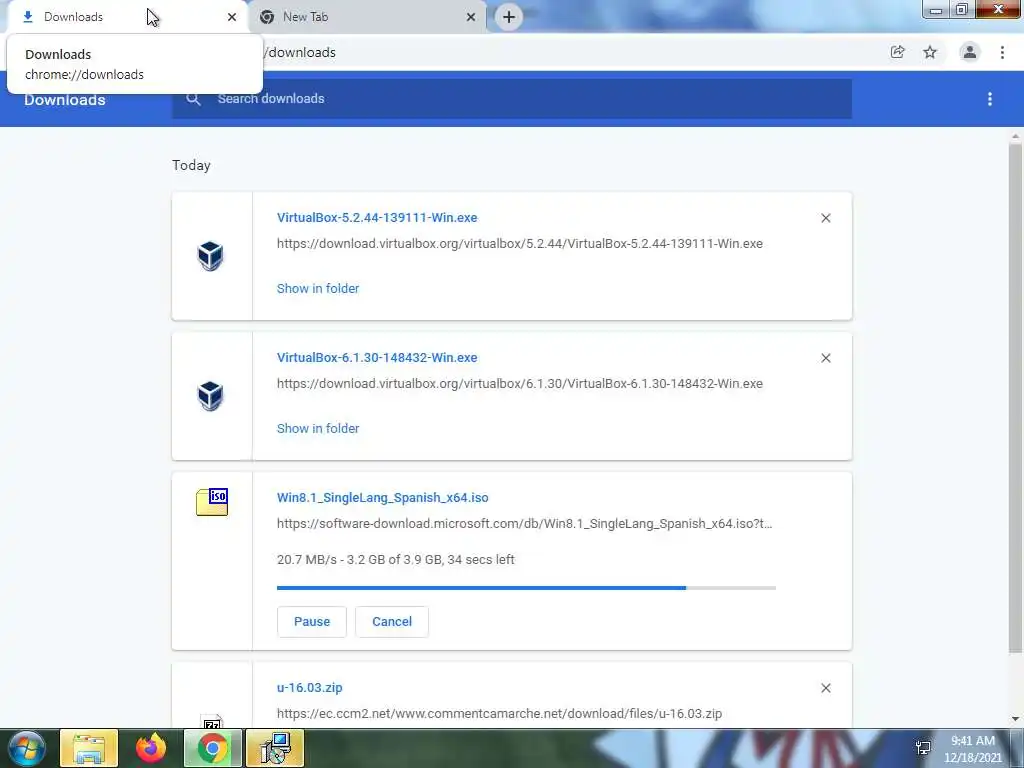Close the New Tab tab
1024x768 pixels.
[471, 17]
